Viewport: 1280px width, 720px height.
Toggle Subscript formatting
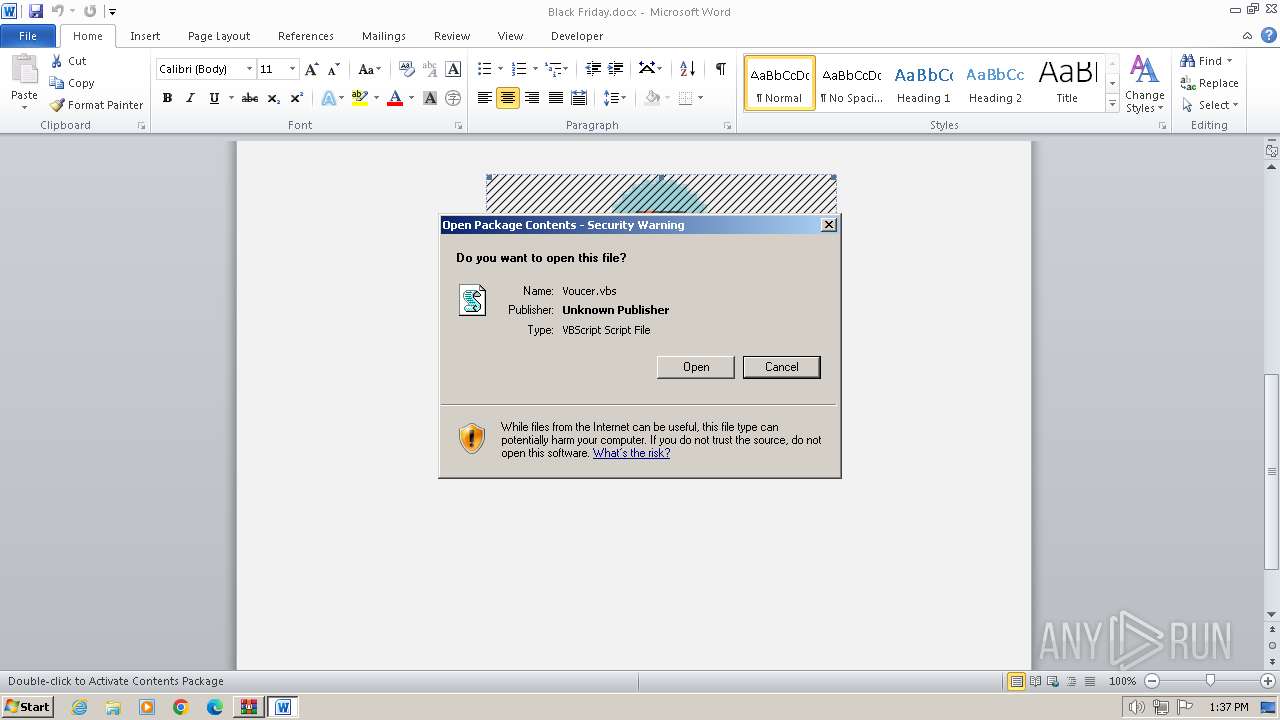point(273,98)
